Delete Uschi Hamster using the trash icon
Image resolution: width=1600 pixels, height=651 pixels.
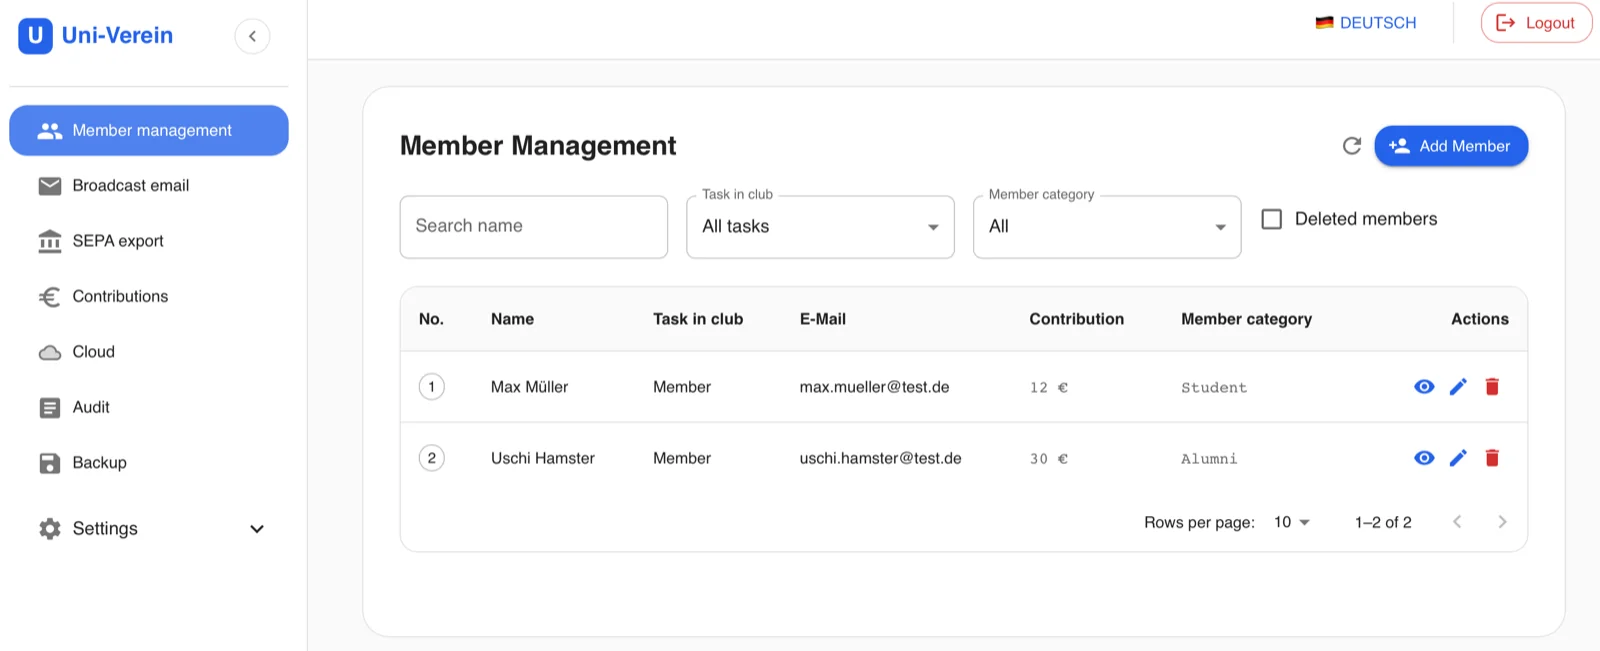click(x=1492, y=458)
